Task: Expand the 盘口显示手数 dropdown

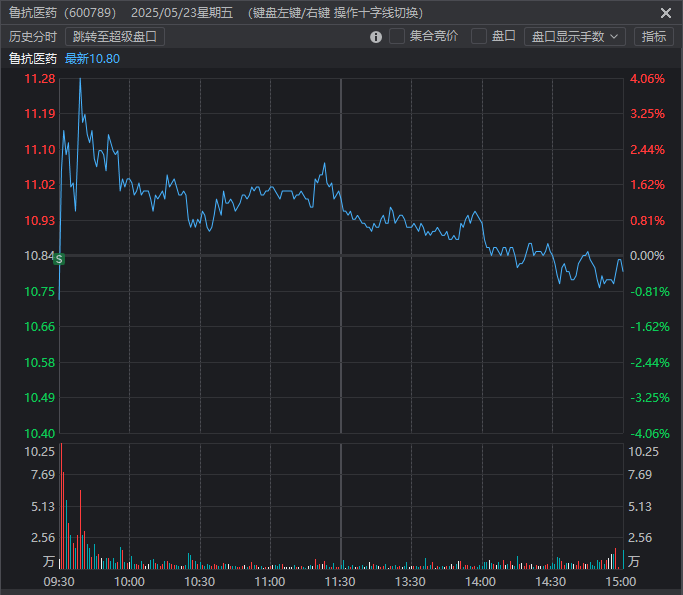Action: [x=574, y=37]
